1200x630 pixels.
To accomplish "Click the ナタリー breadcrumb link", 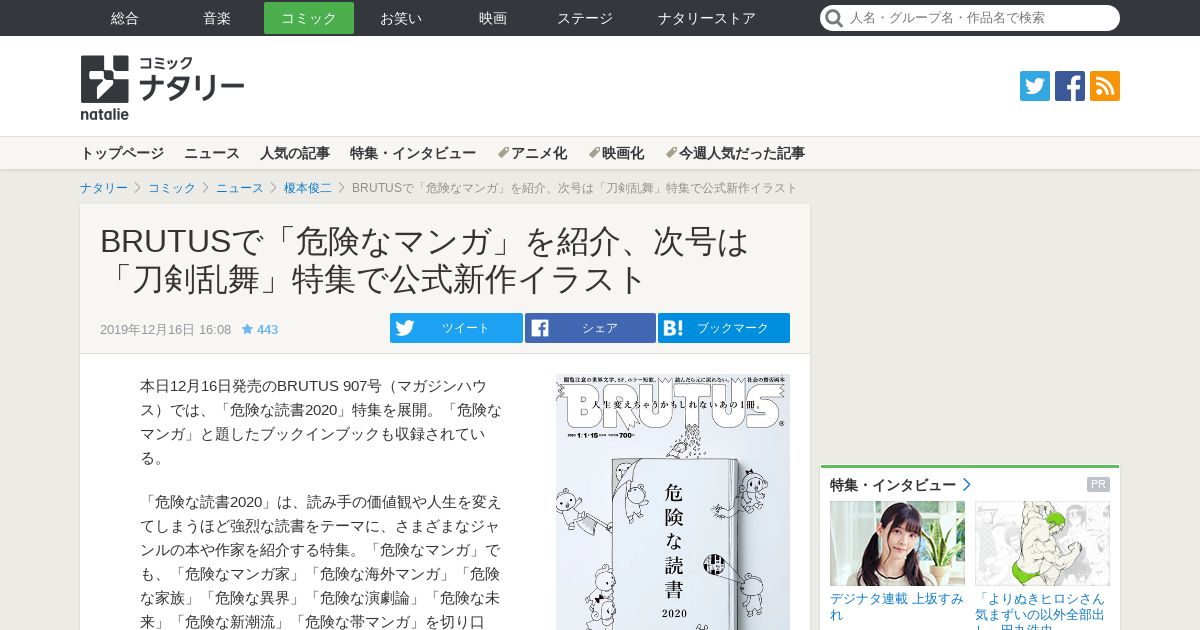I will [104, 188].
